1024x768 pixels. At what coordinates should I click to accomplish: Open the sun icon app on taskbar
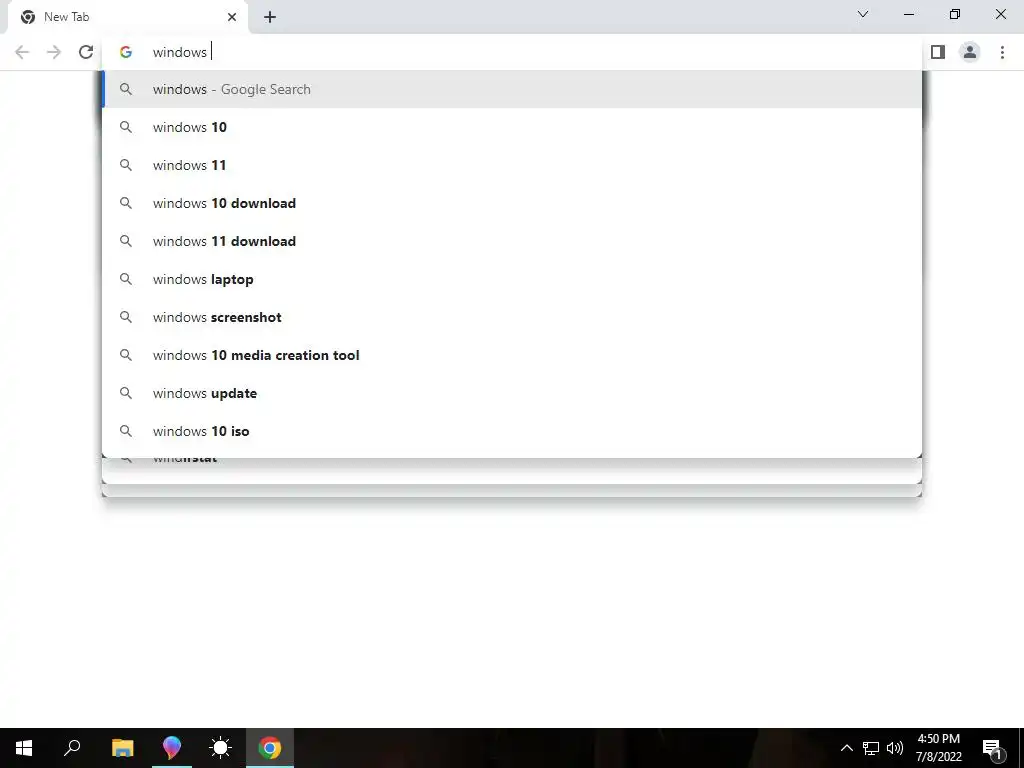[221, 748]
